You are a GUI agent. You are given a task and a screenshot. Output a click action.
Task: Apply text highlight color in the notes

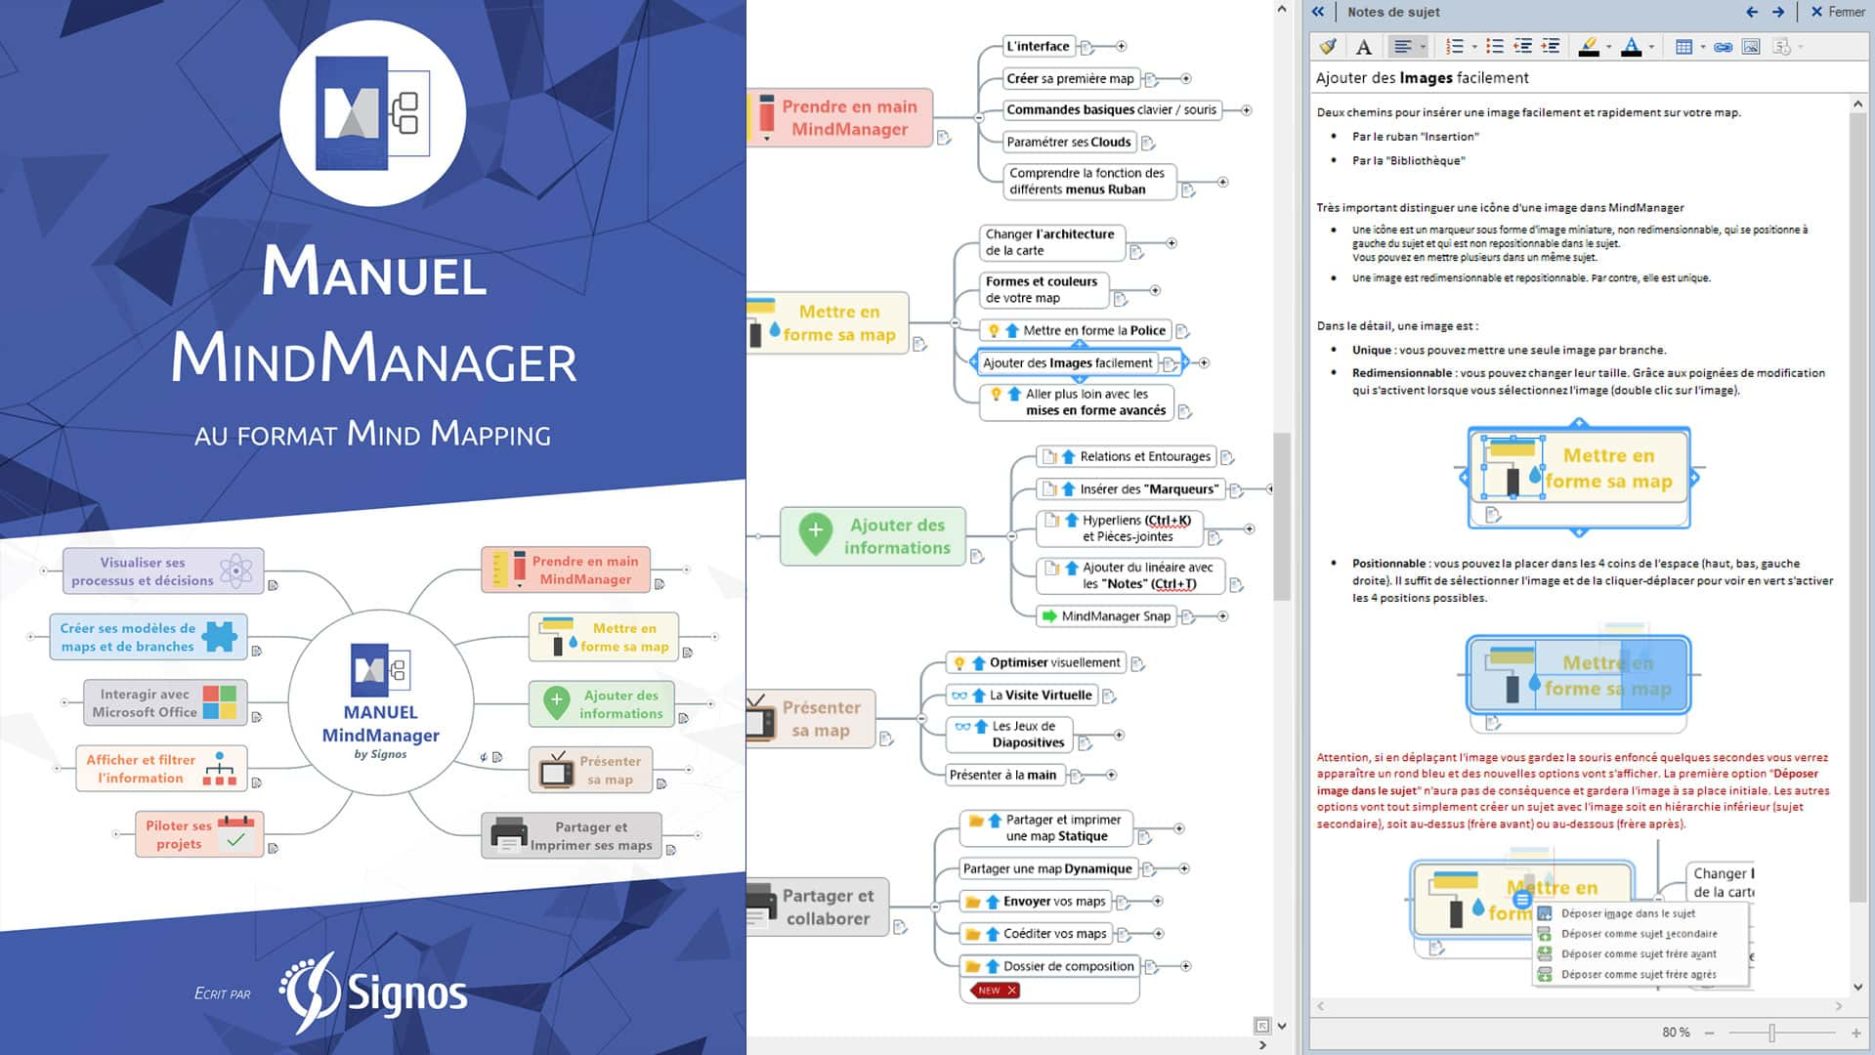point(1590,45)
